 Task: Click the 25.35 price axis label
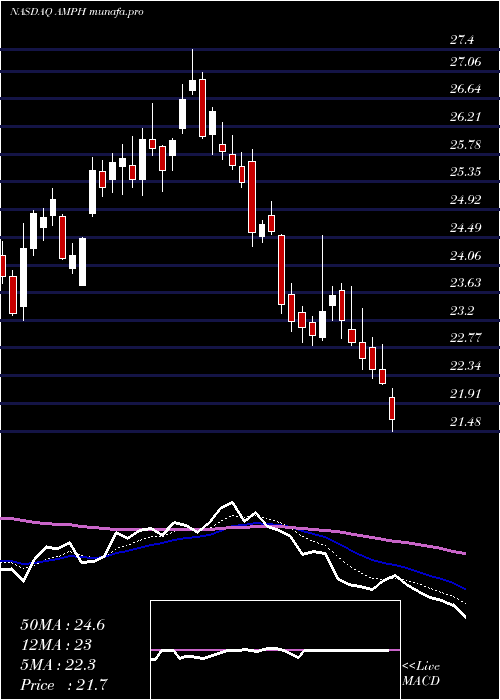click(465, 172)
